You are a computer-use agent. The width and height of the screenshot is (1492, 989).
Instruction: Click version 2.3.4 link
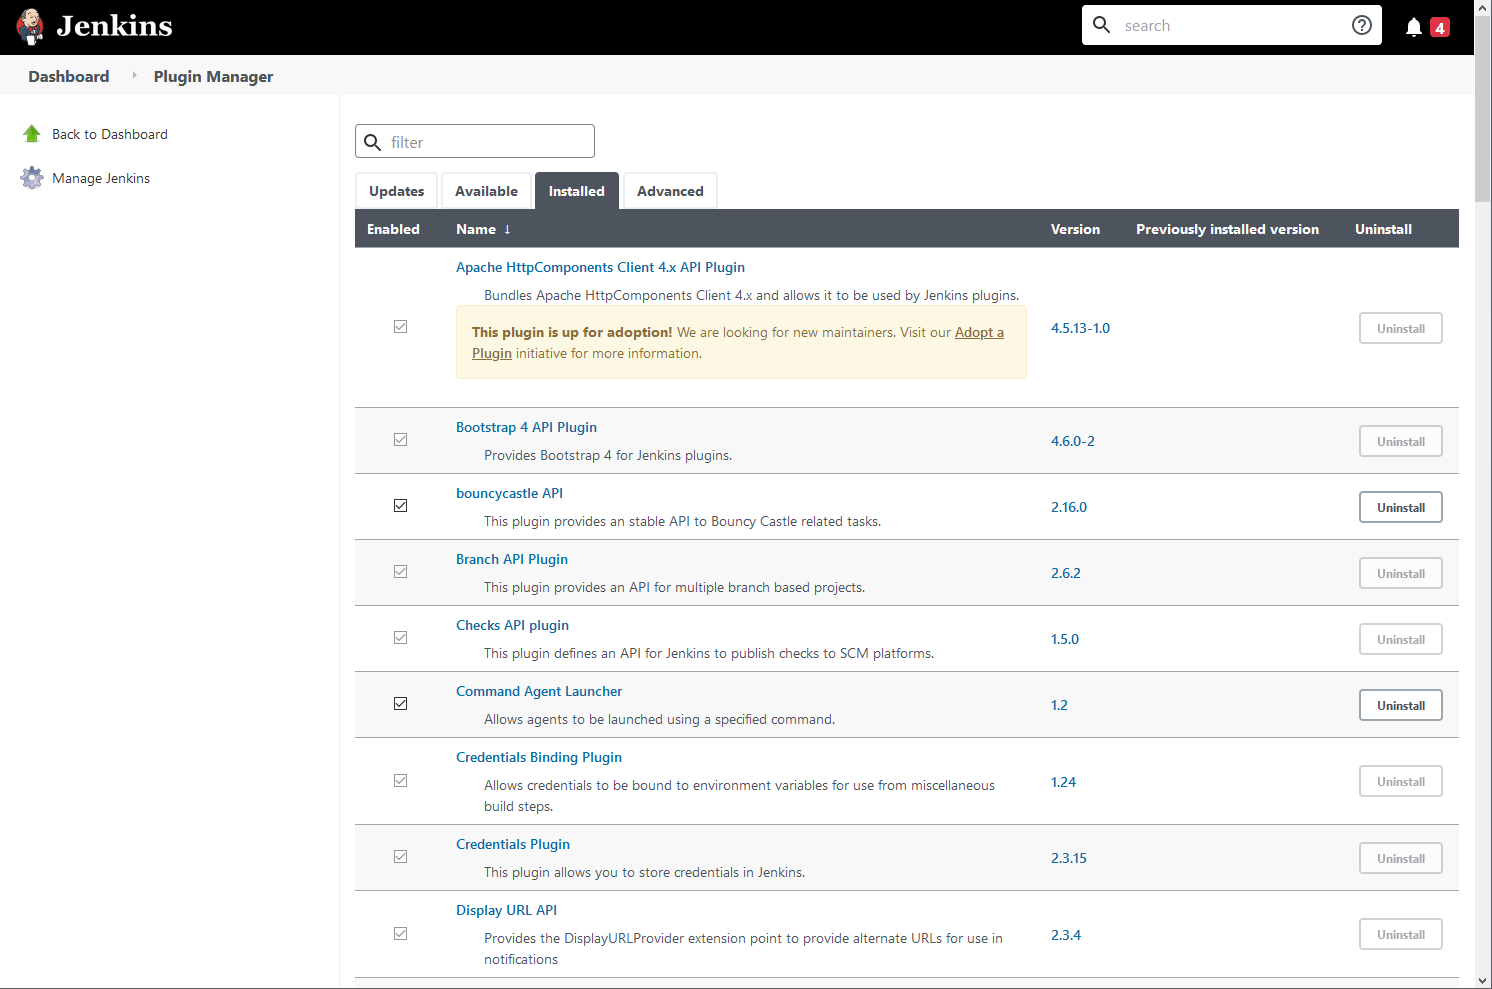pos(1066,935)
